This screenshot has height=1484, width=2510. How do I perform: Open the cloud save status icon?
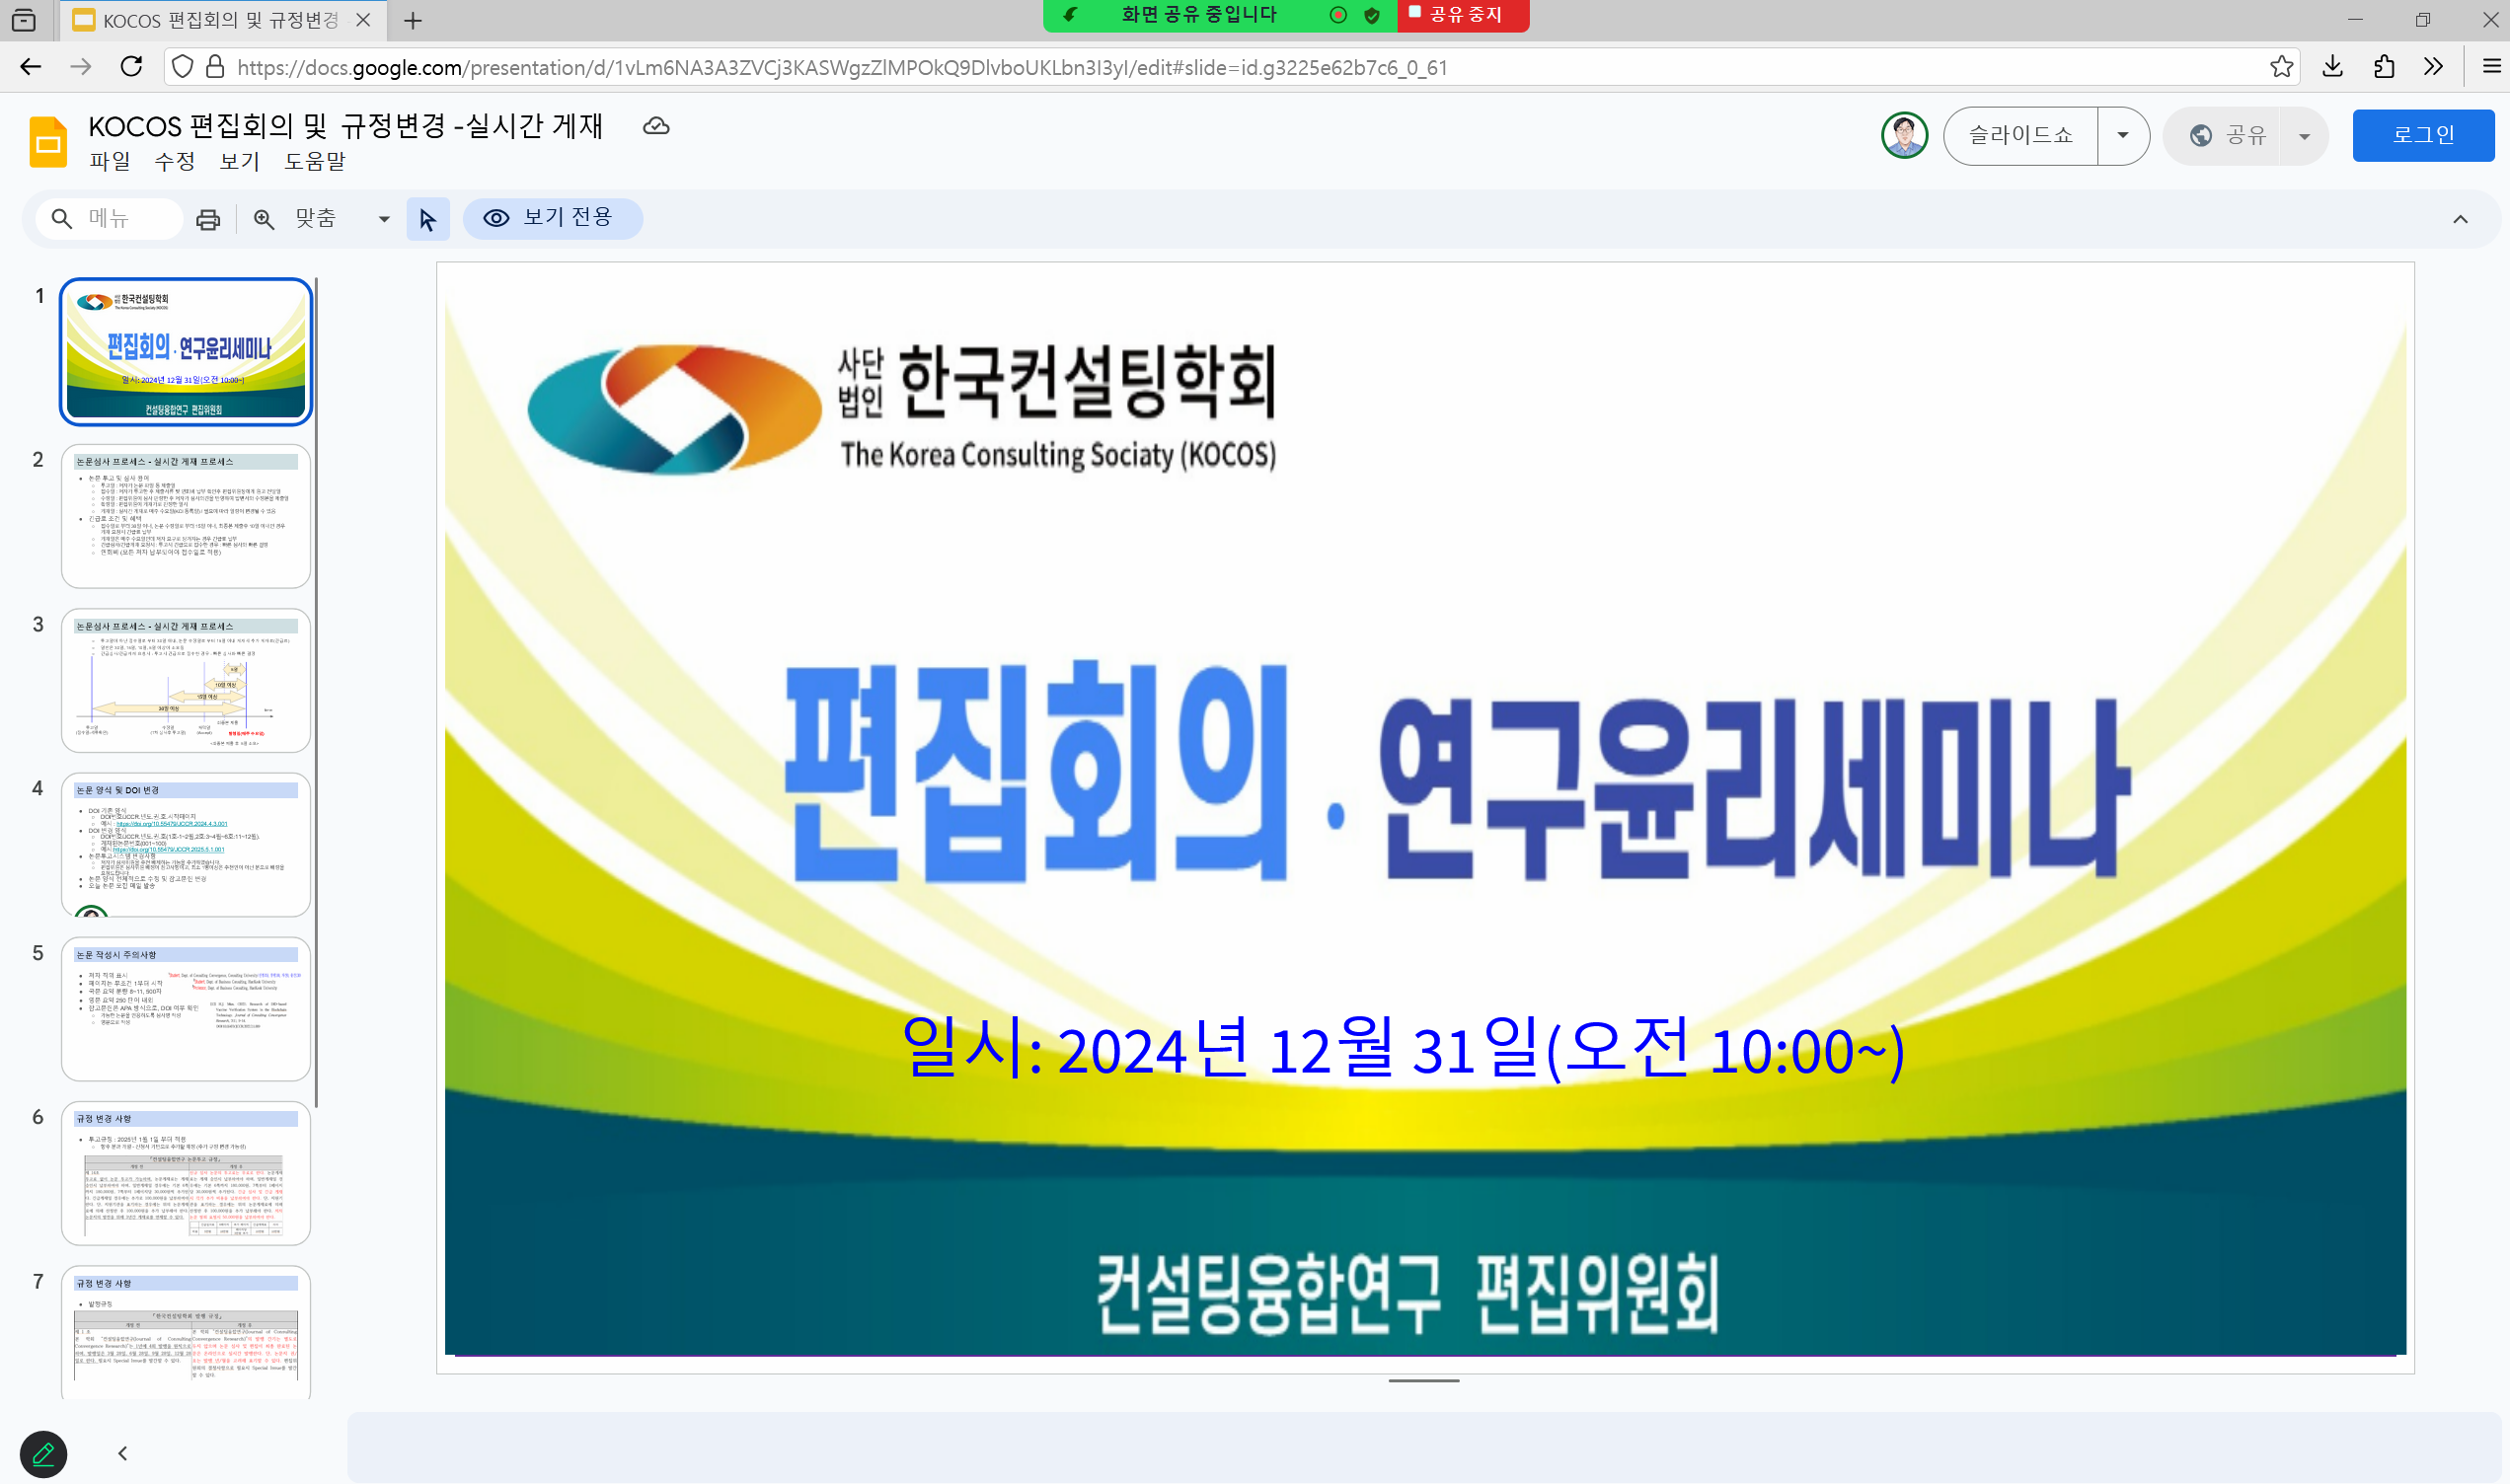click(656, 126)
